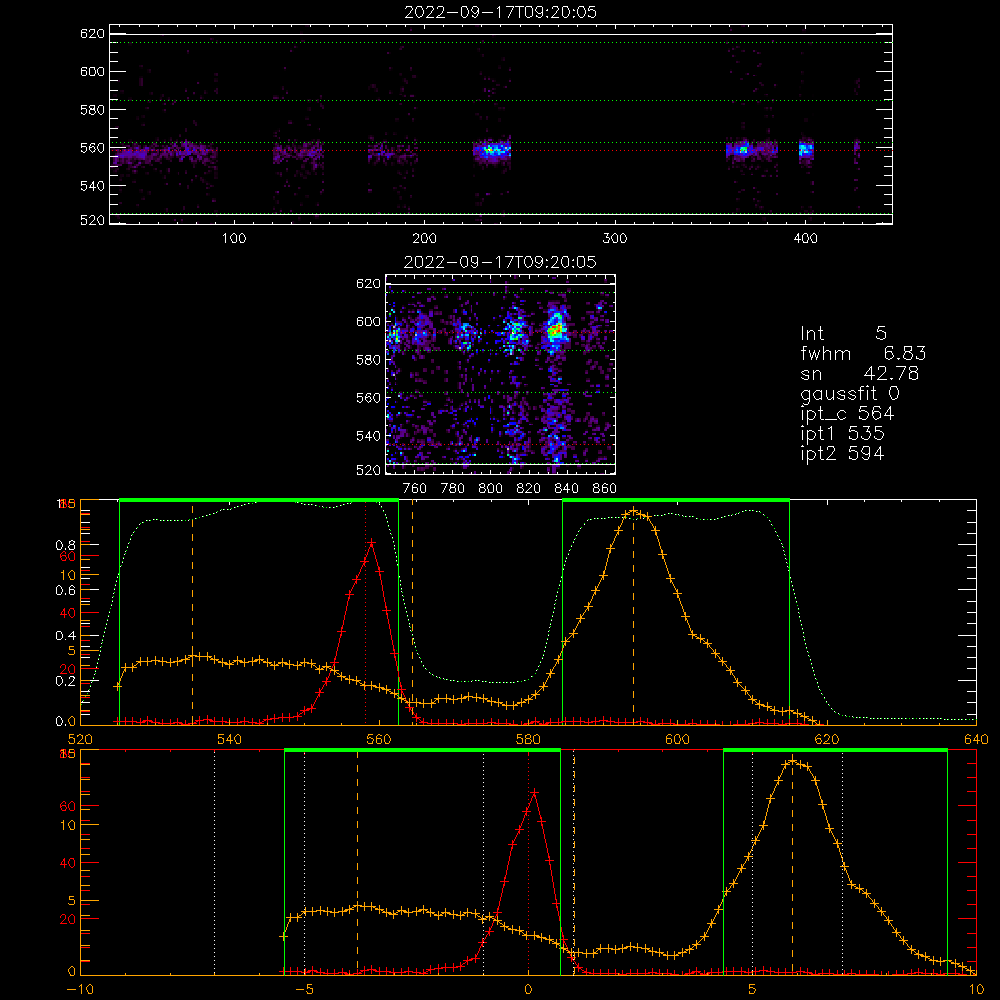
Task: Select the 'Int 5' readout line
Action: 843,333
